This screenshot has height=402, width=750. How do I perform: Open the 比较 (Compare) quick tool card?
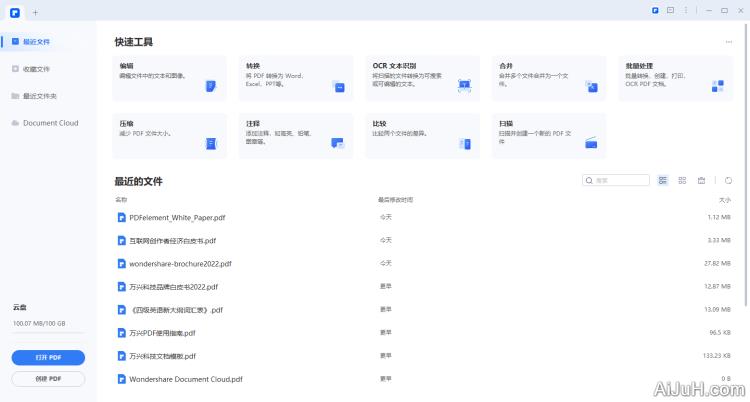pyautogui.click(x=422, y=136)
